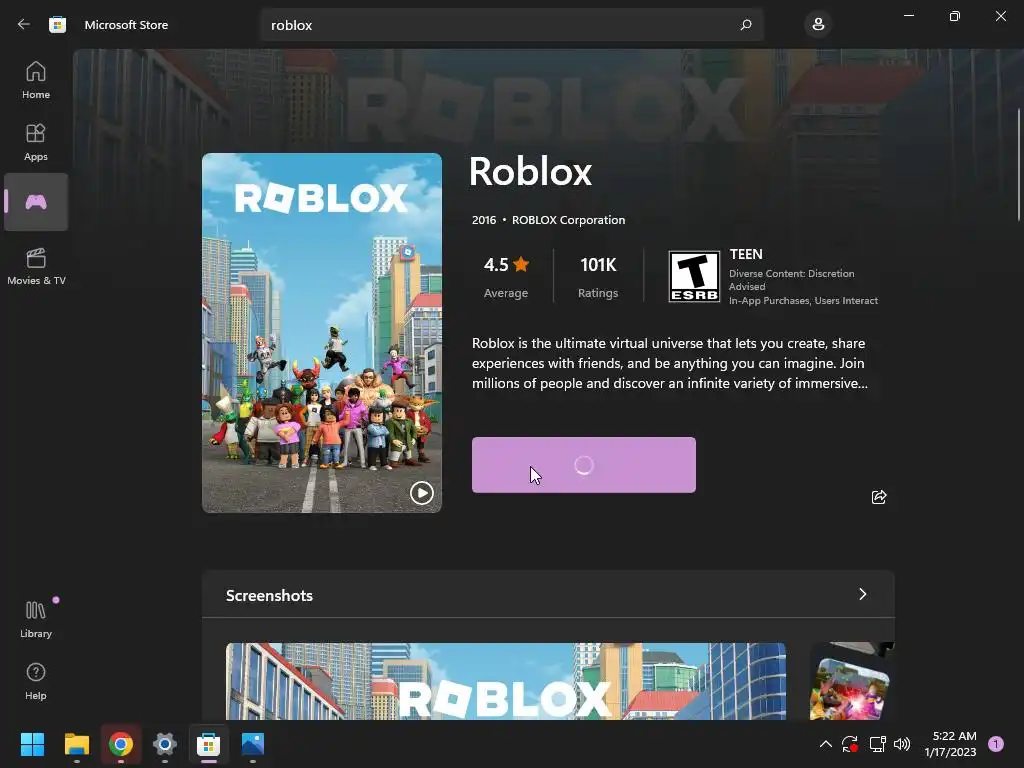Image resolution: width=1024 pixels, height=768 pixels.
Task: Click the purple loading install button
Action: [584, 465]
